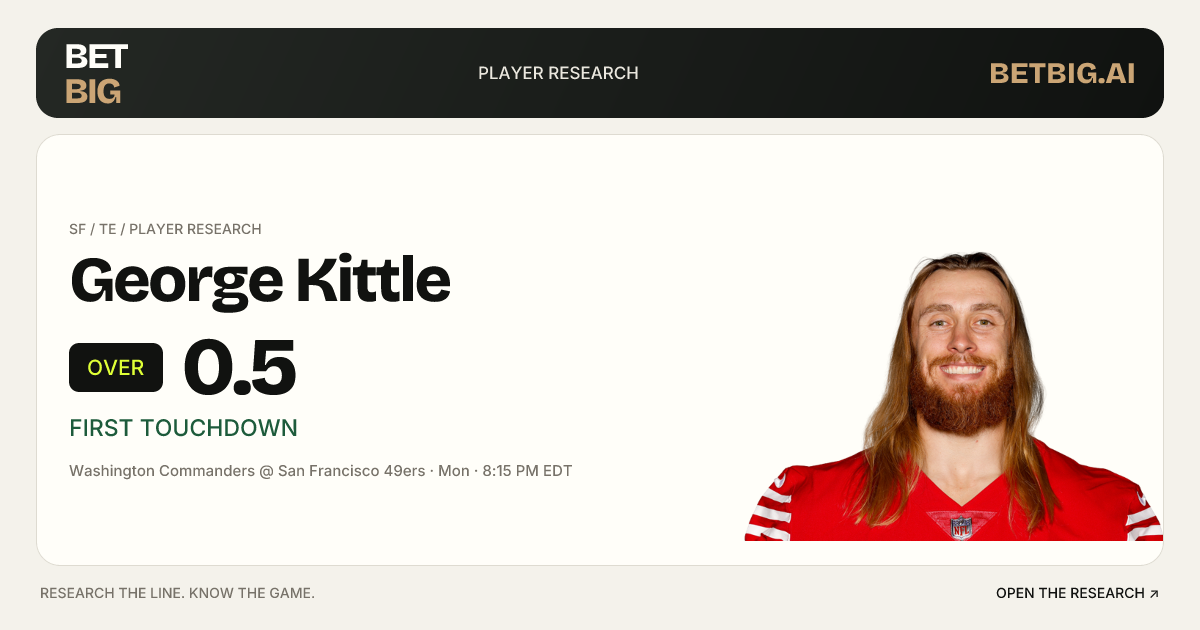Click the SF / TE / PLAYER RESEARCH breadcrumb
1200x630 pixels.
pos(165,229)
